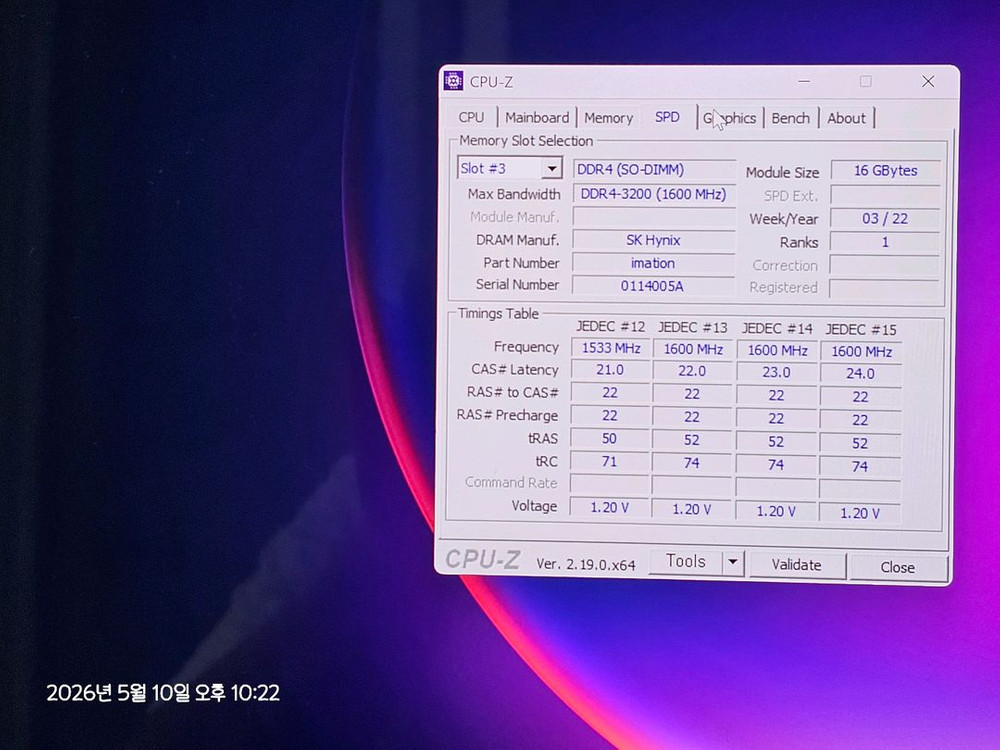Click the JEDEC #13 column header
This screenshot has height=750, width=1000.
(693, 327)
